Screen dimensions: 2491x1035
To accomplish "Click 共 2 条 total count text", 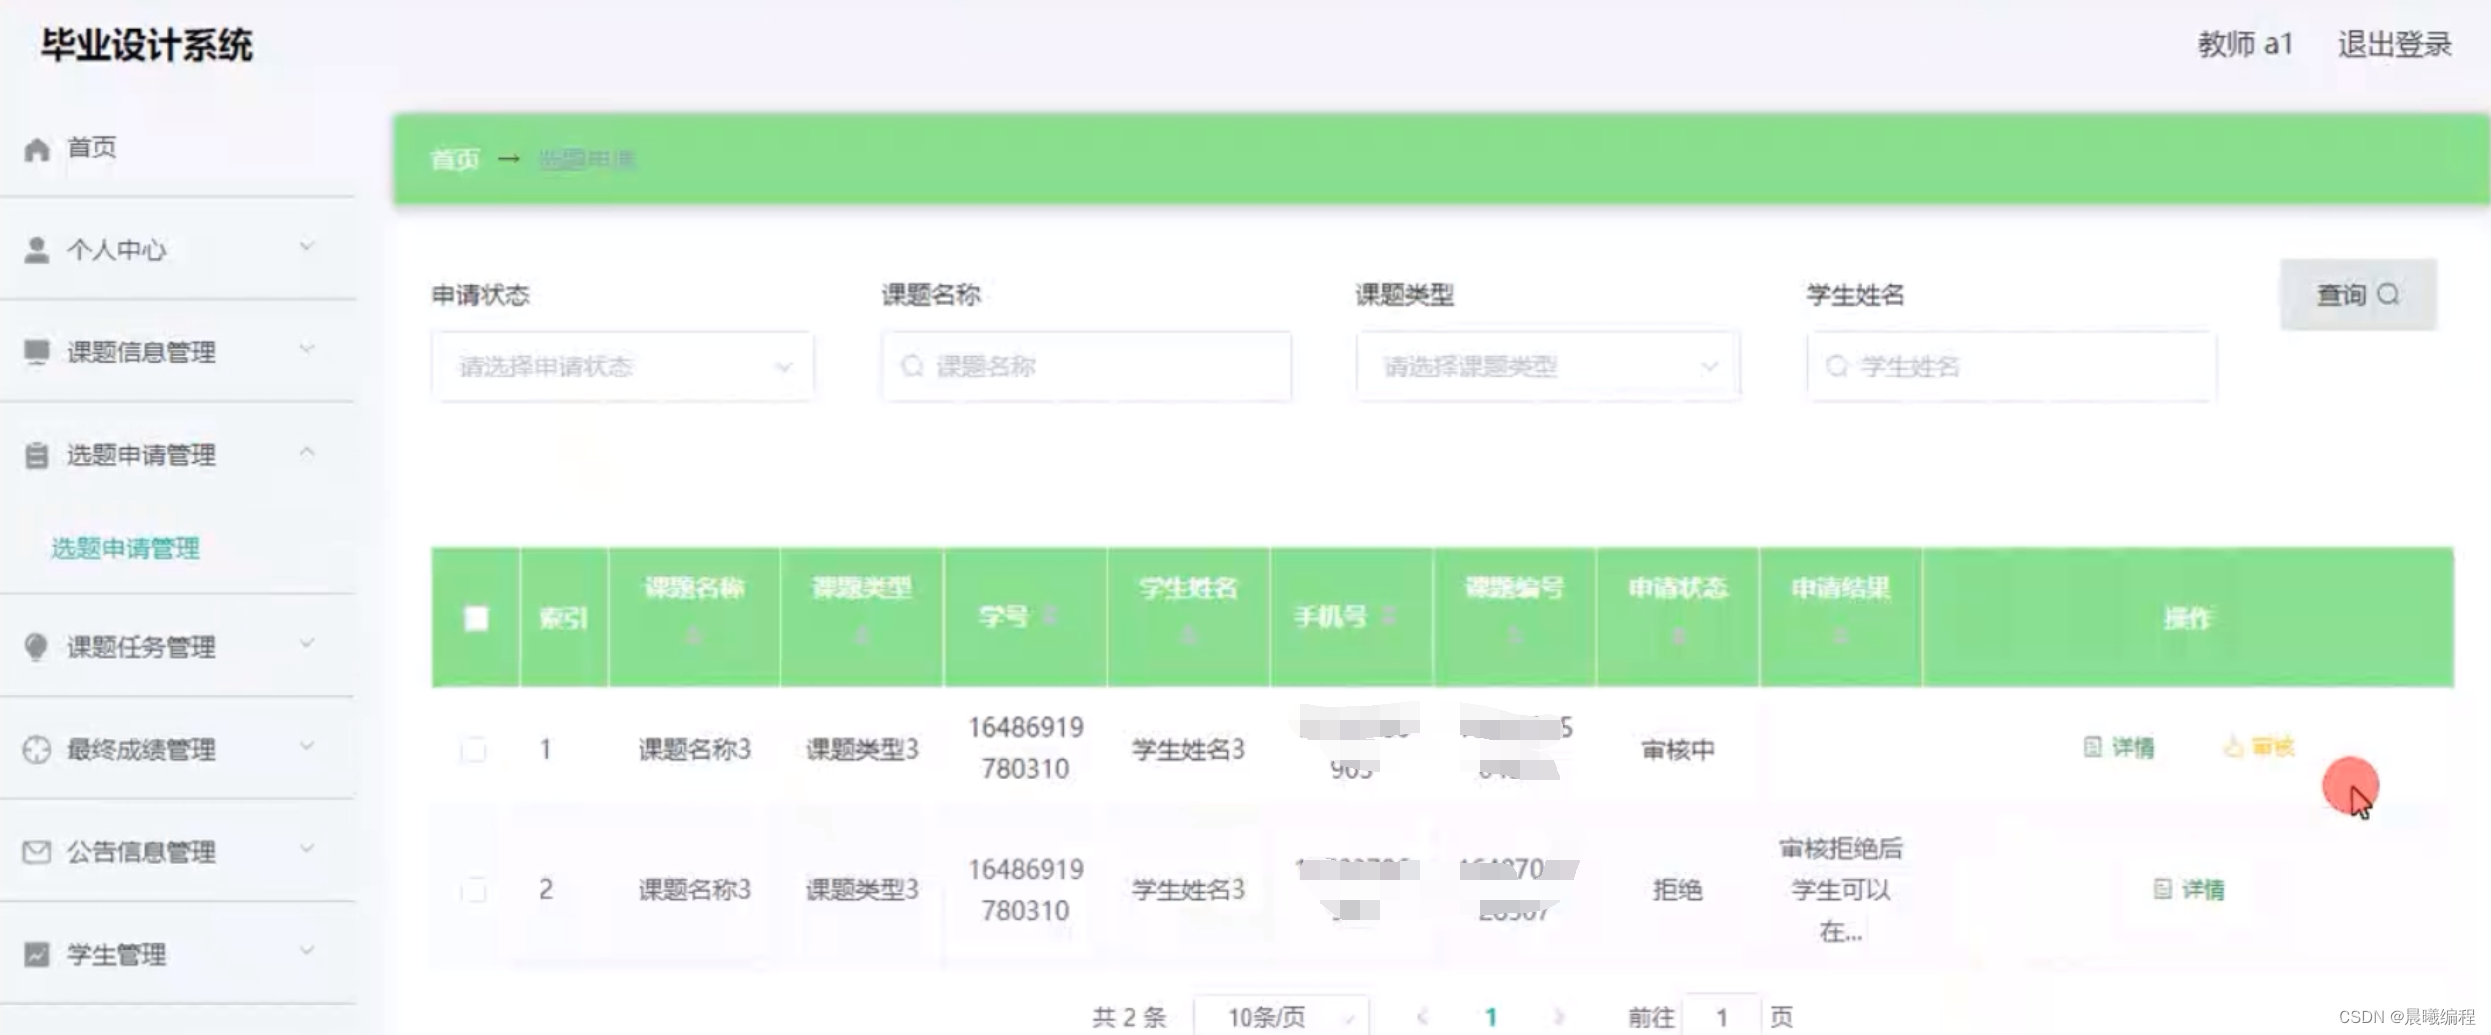I will [x=1129, y=1017].
